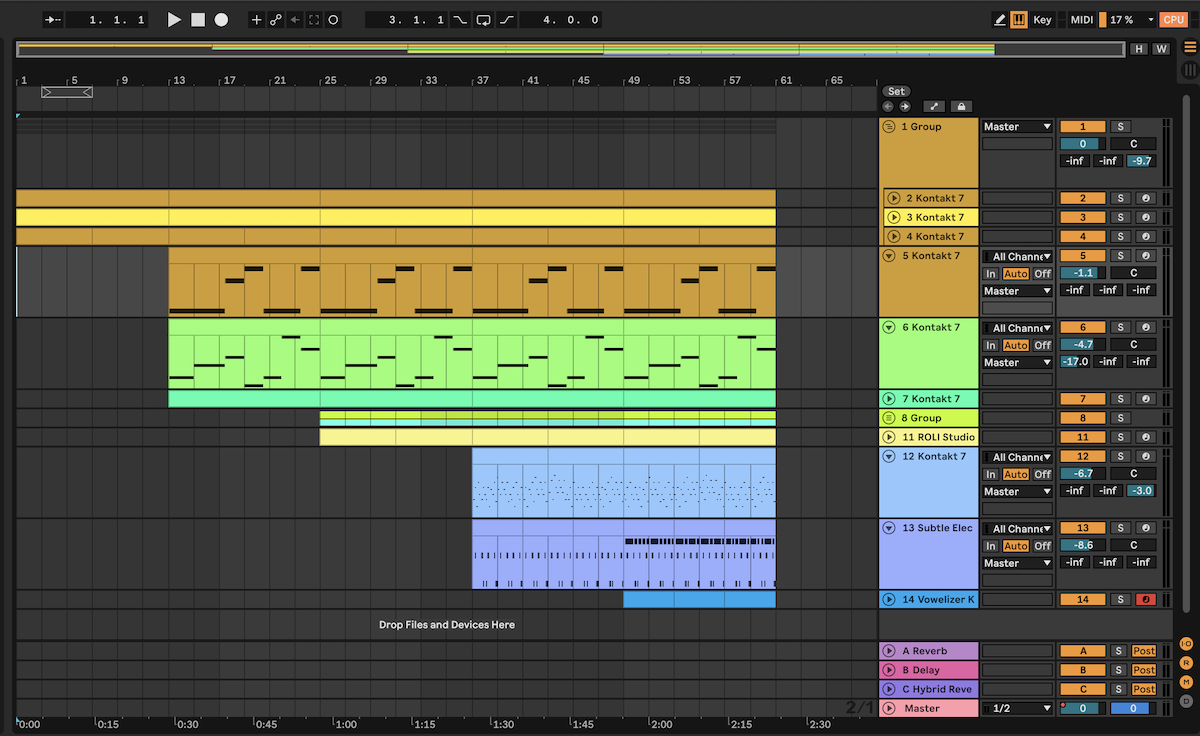This screenshot has width=1200, height=736.
Task: Click Master volume slider
Action: tap(1083, 708)
